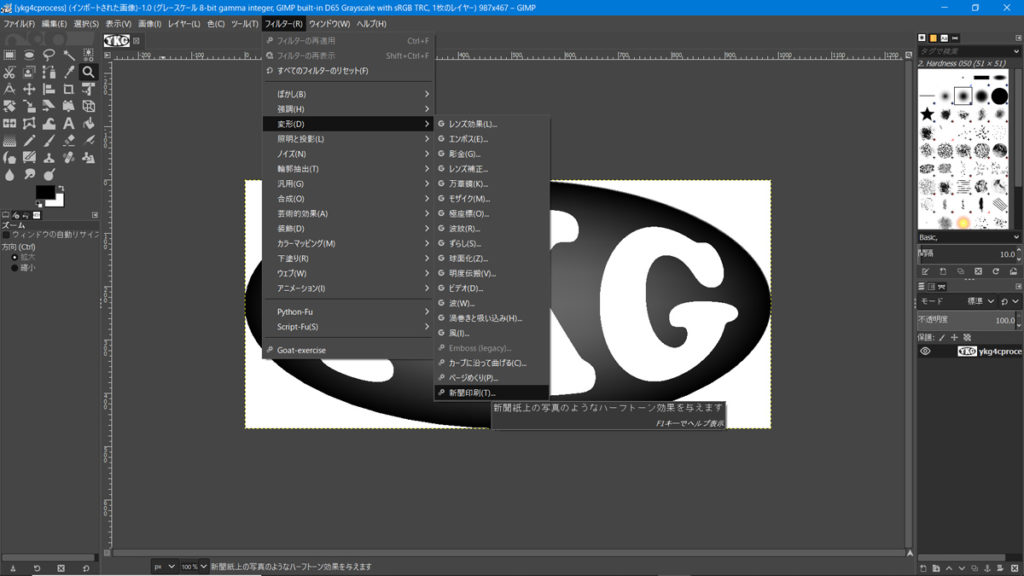Select the Paintbrush tool
The width and height of the screenshot is (1024, 576).
coord(49,140)
